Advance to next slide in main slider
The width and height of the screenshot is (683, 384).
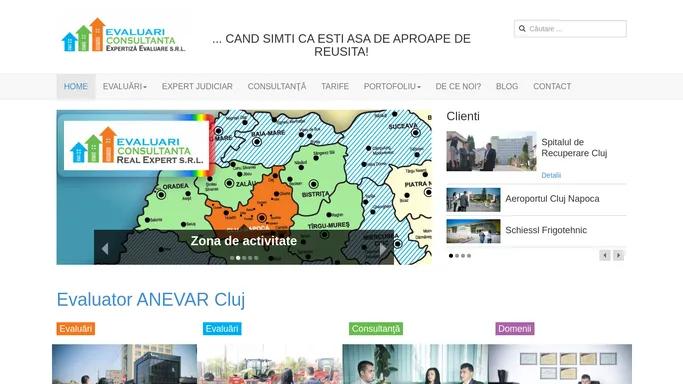(x=382, y=249)
